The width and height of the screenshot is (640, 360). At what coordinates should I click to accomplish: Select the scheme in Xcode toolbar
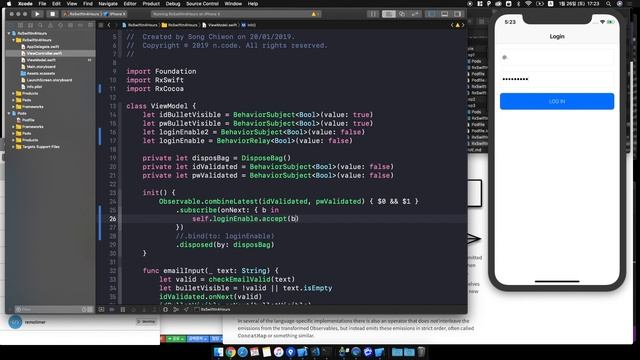(x=82, y=14)
